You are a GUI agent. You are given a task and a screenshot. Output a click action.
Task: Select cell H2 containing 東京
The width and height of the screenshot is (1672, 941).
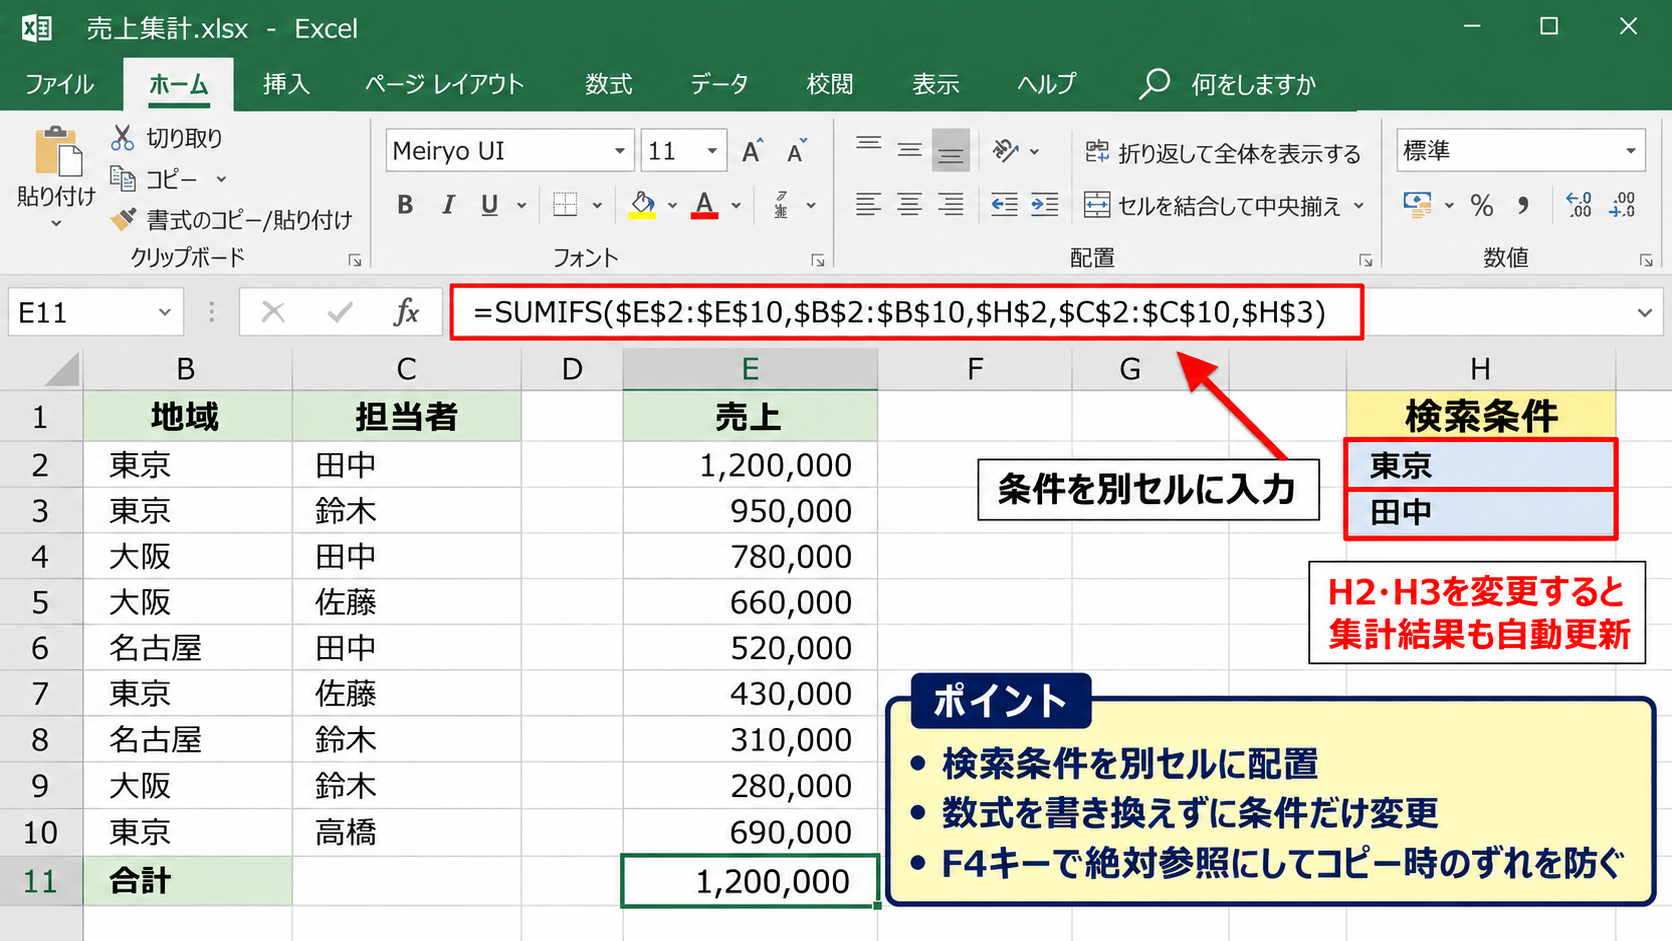[1480, 465]
